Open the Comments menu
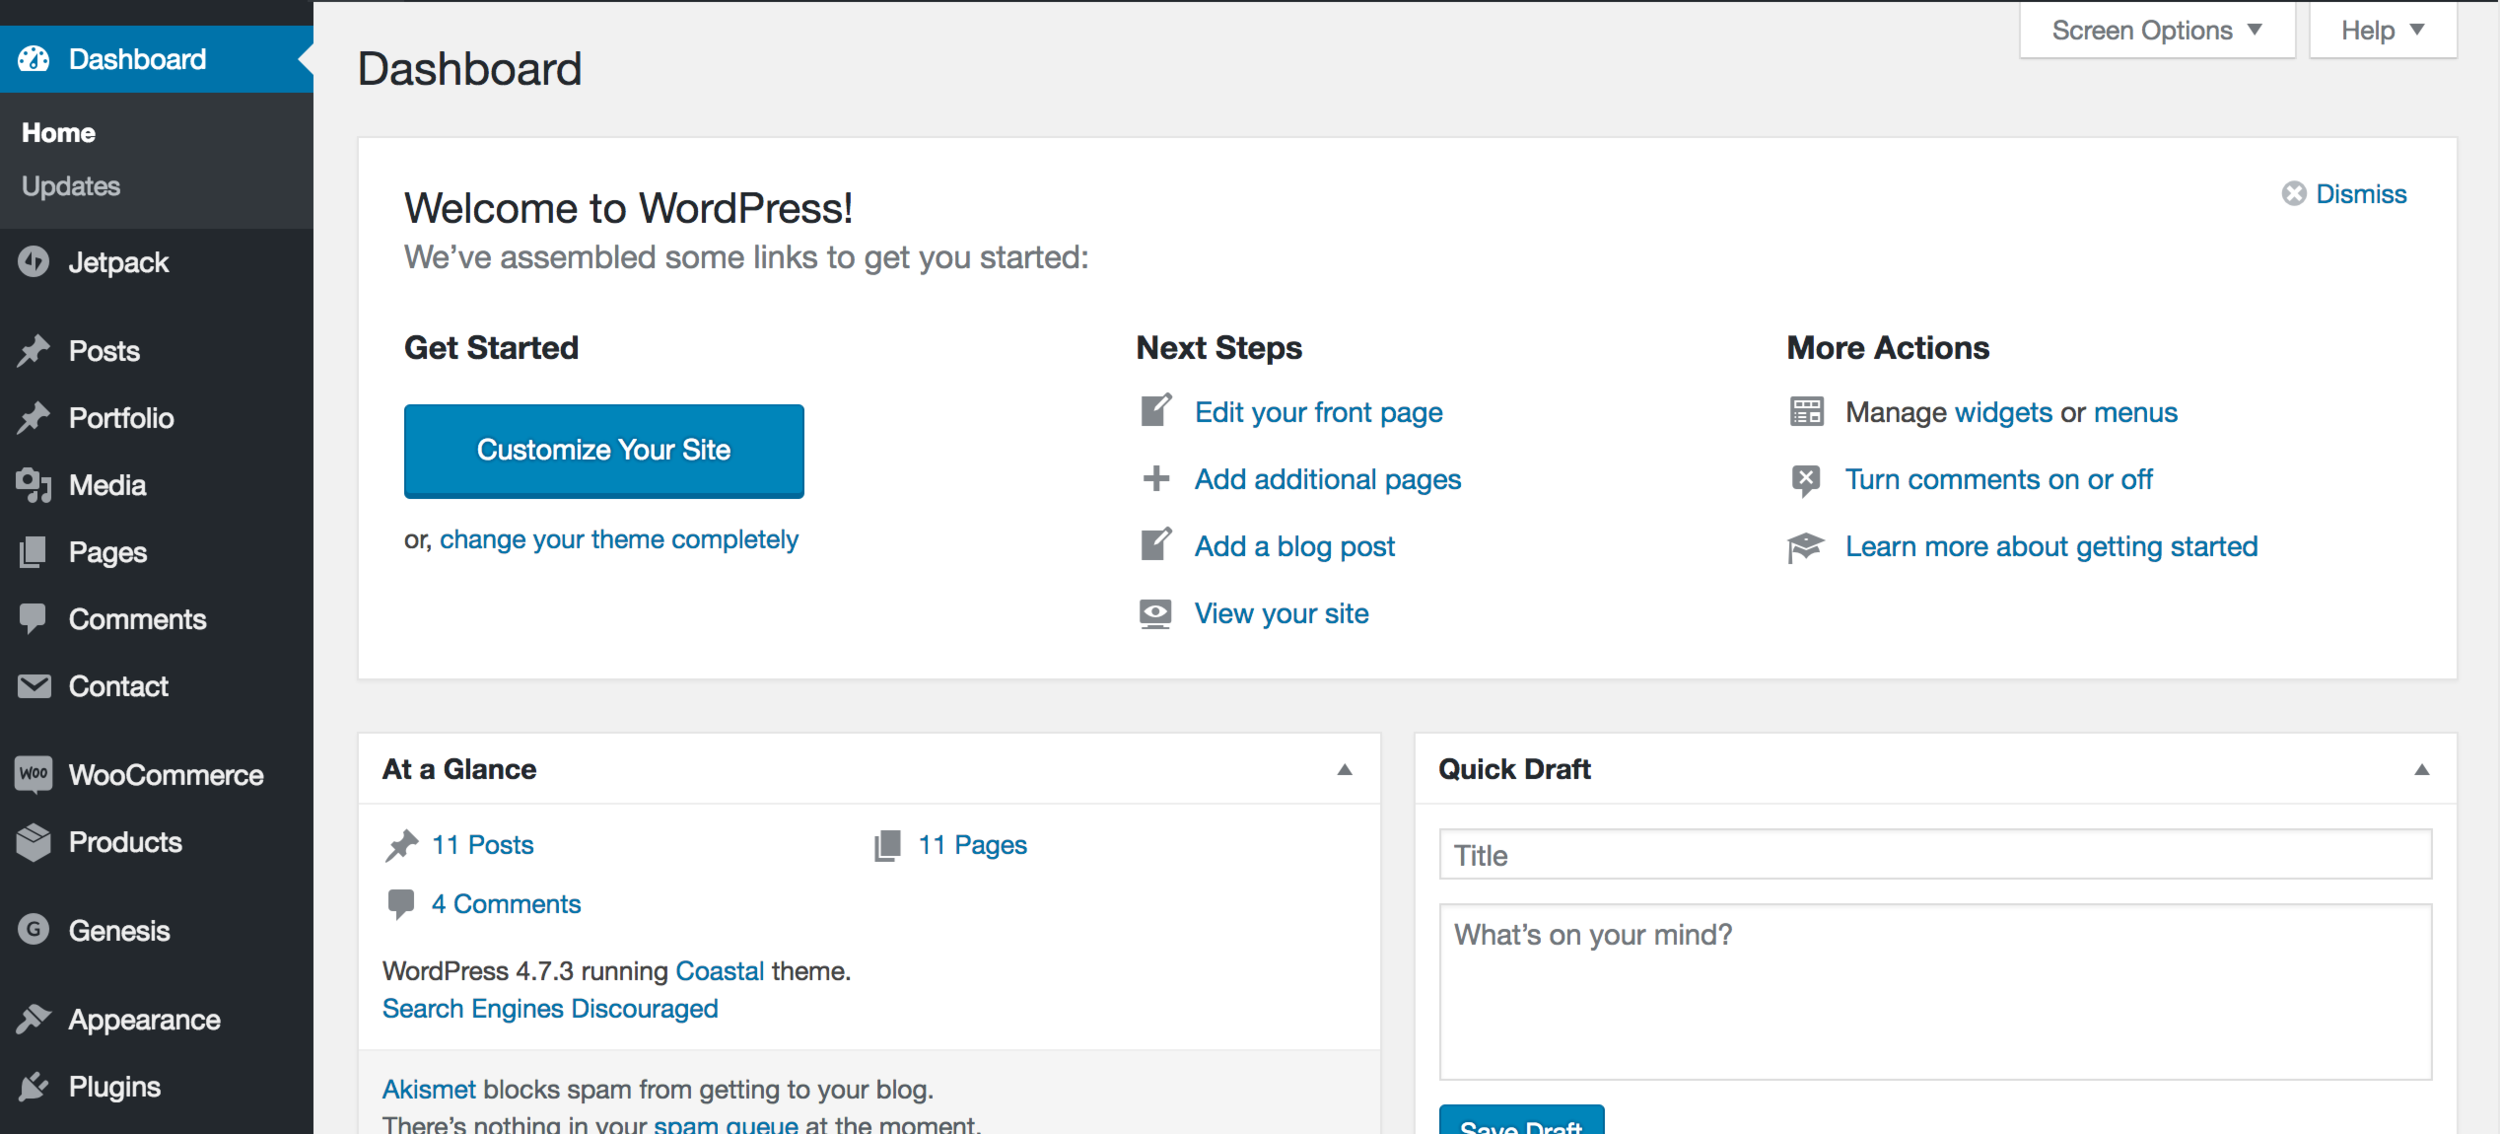 click(156, 619)
